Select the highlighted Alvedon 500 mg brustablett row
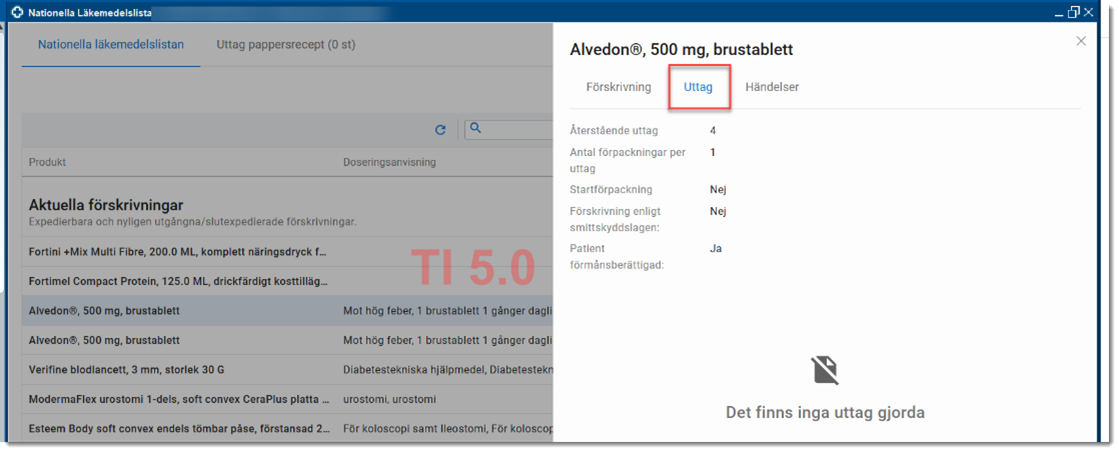Viewport: 1119px width, 452px height. tap(288, 311)
